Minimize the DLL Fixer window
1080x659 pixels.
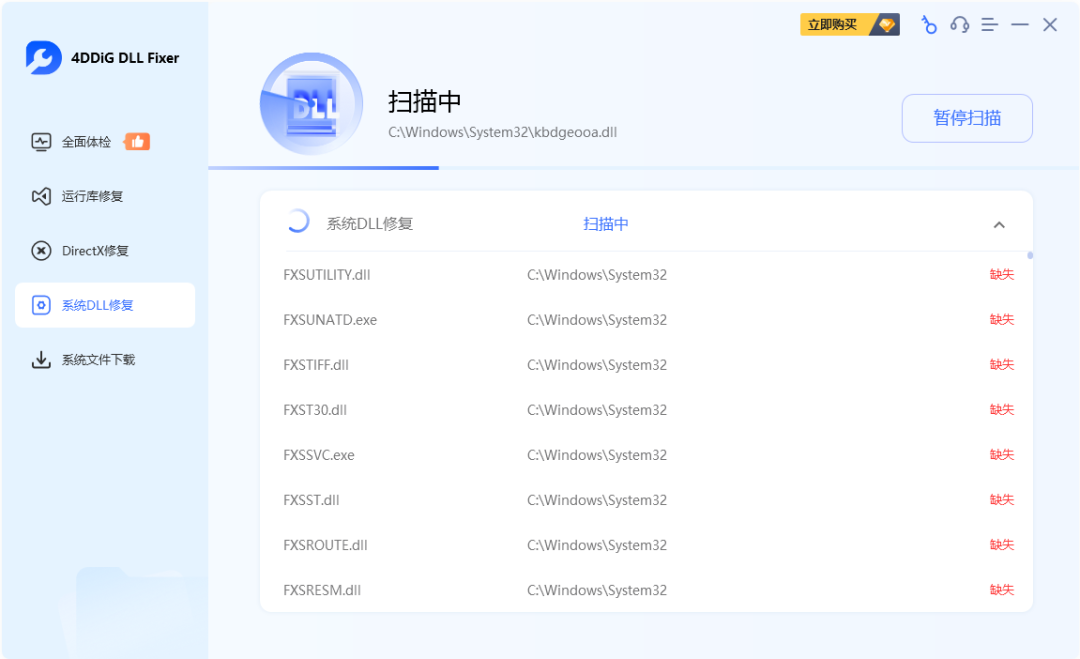click(x=1020, y=25)
